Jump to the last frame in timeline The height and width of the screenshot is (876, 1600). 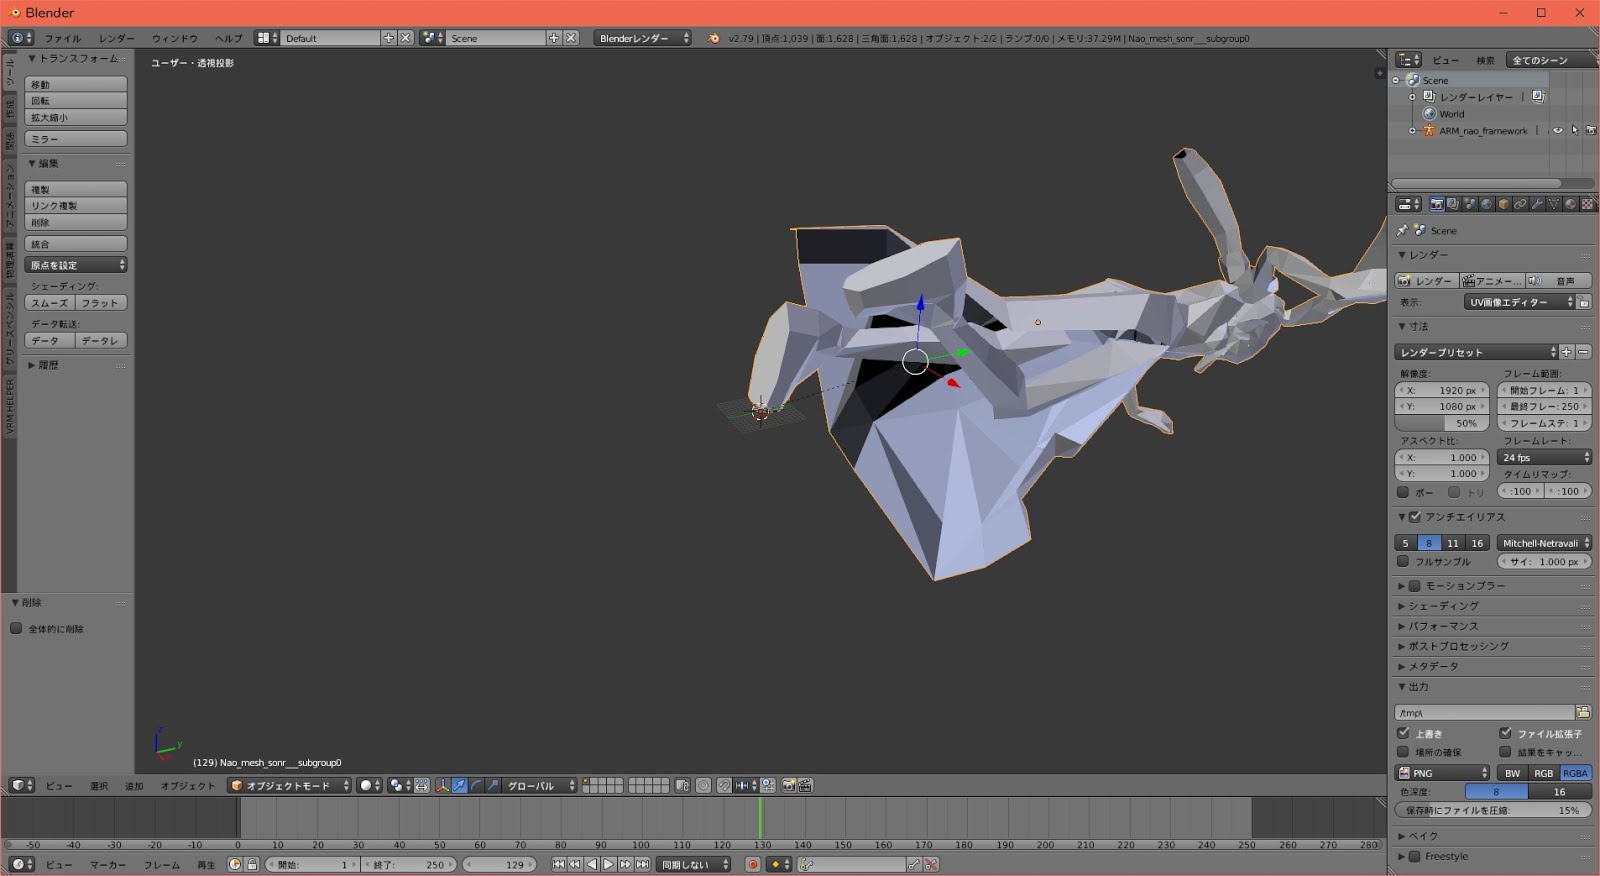pyautogui.click(x=642, y=865)
